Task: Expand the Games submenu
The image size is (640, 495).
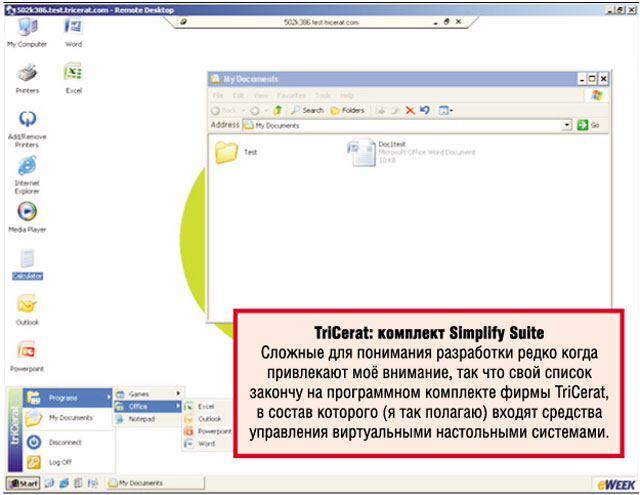Action: (148, 394)
